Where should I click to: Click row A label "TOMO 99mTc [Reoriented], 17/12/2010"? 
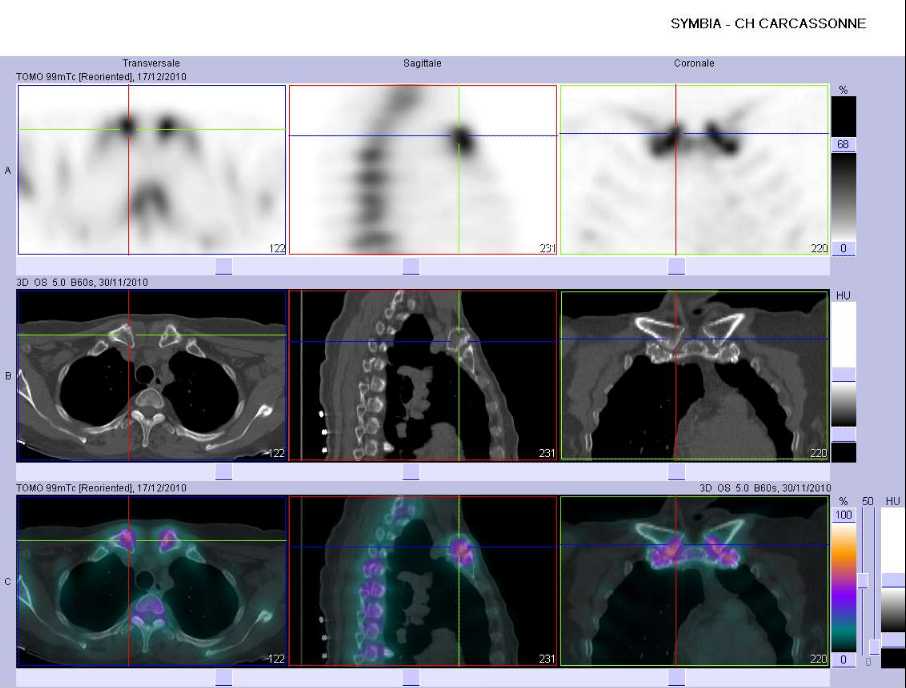pos(102,76)
